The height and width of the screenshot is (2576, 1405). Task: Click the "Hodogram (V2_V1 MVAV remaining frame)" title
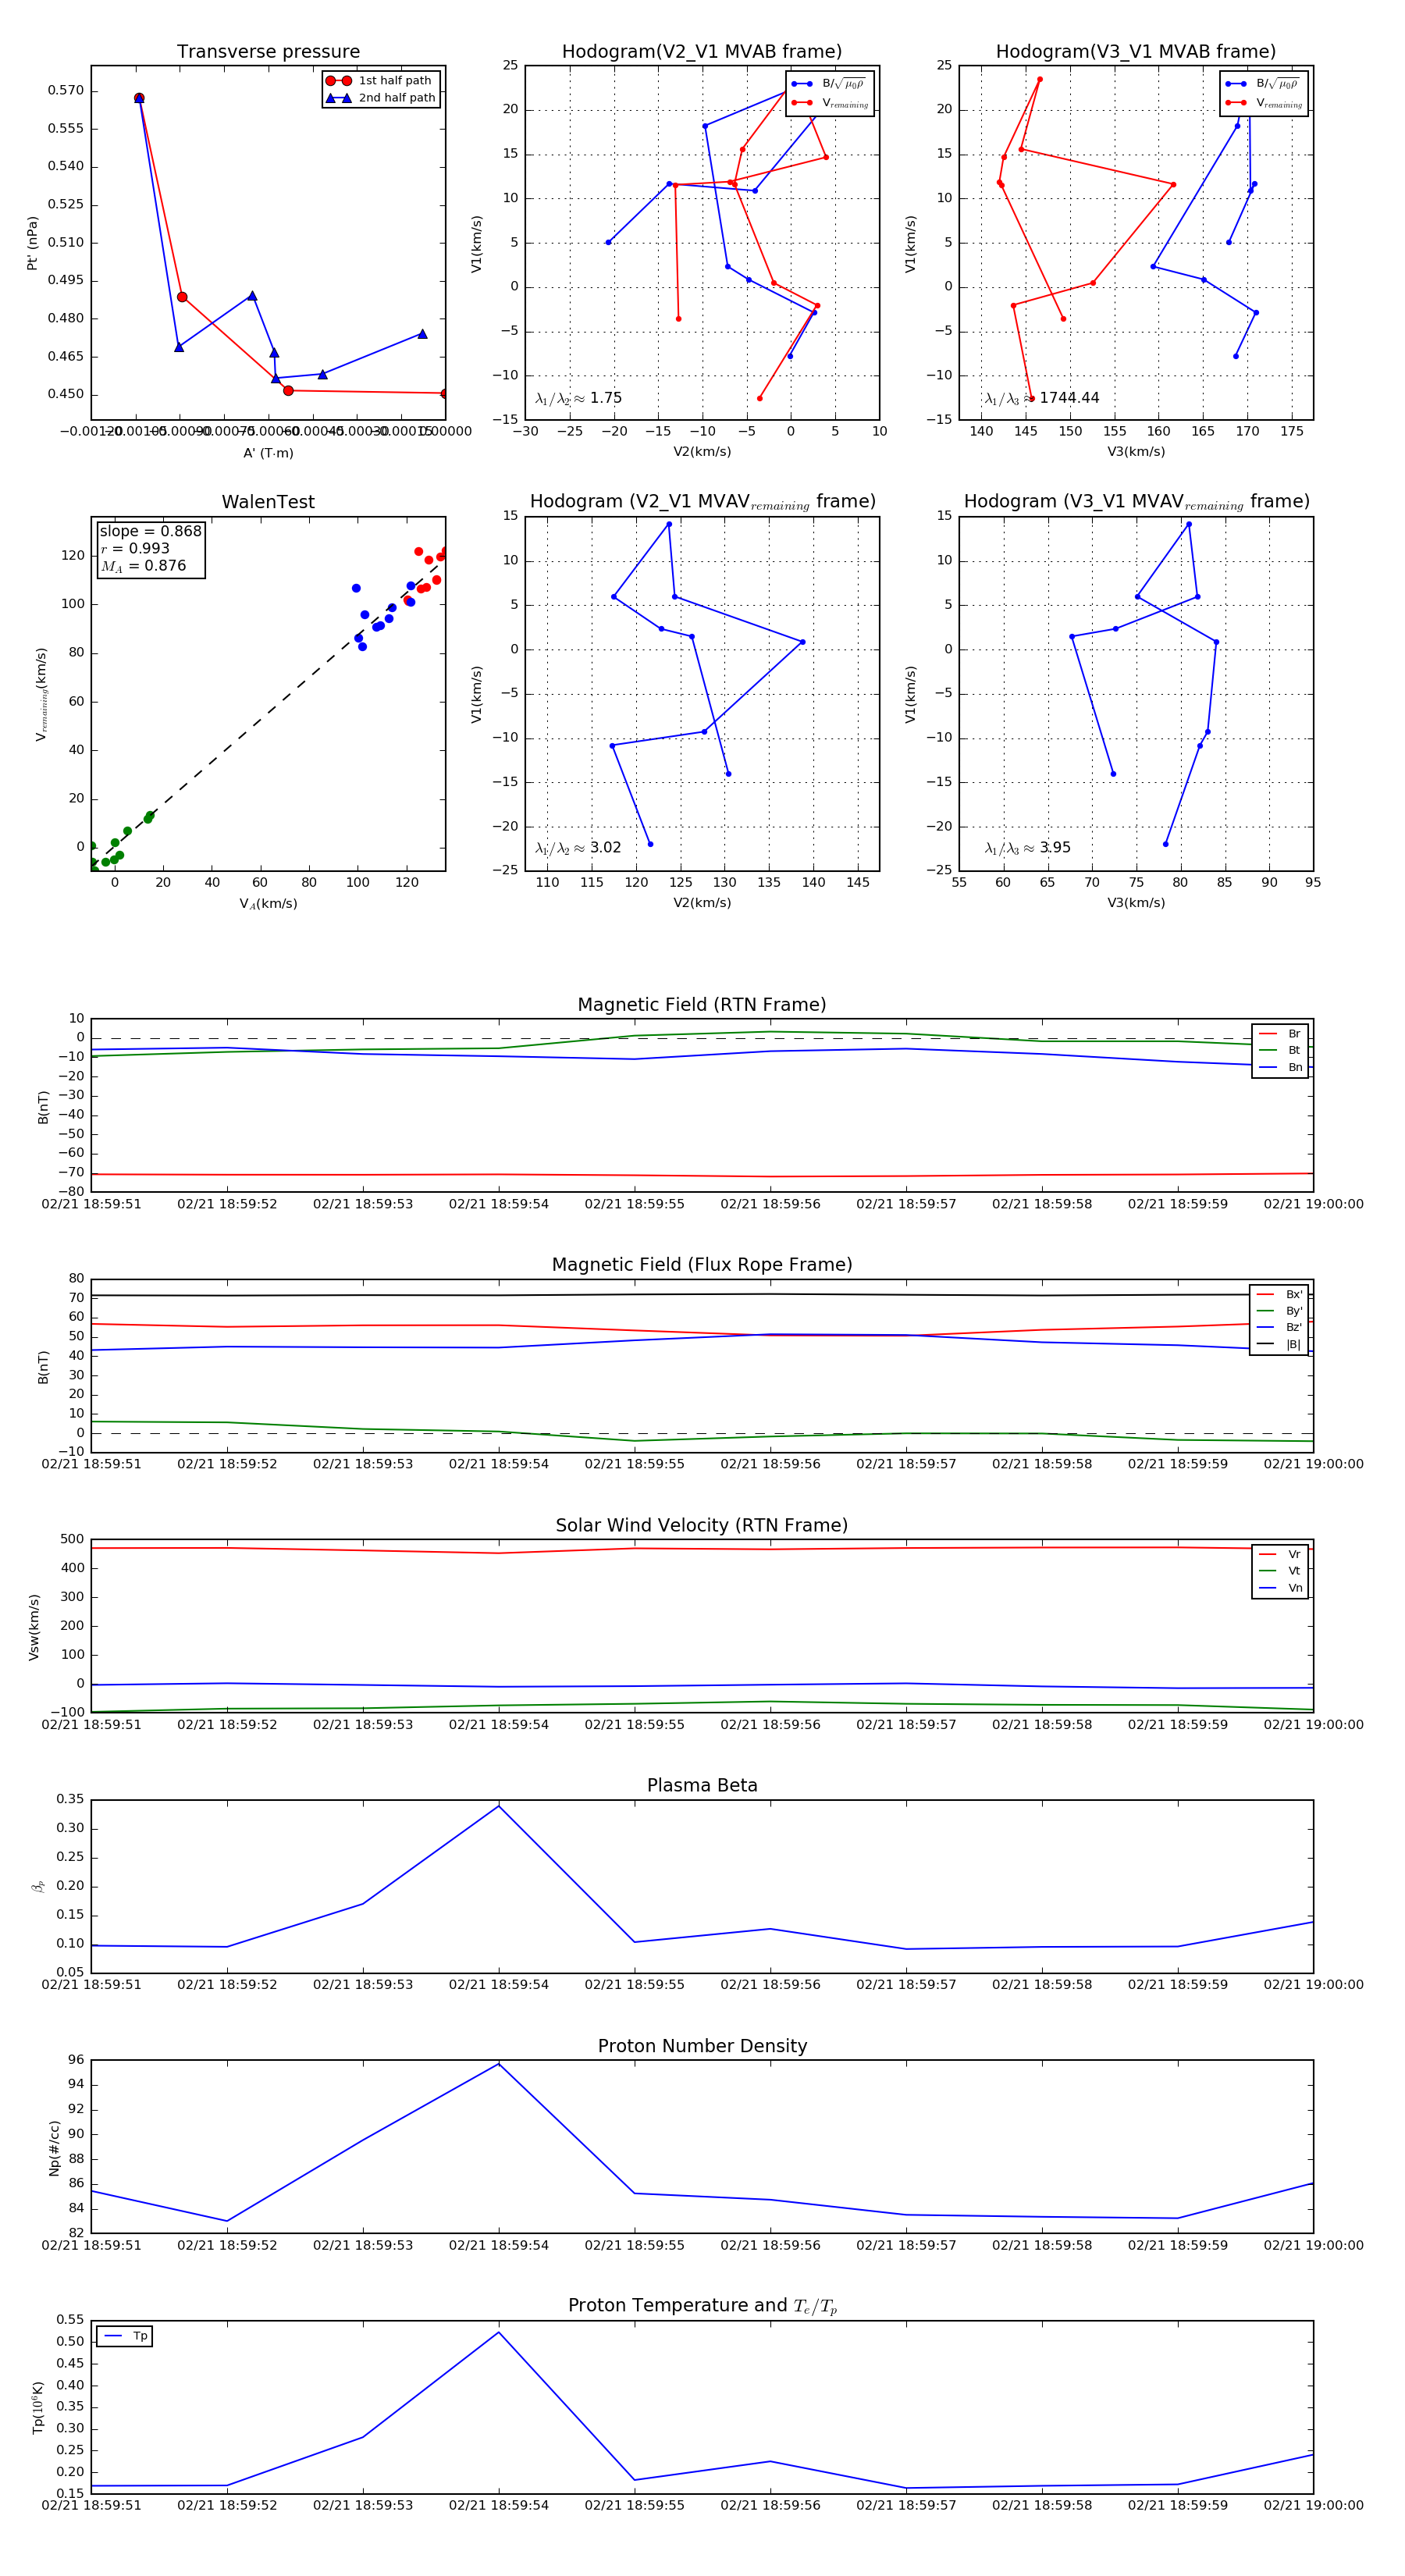[x=702, y=502]
